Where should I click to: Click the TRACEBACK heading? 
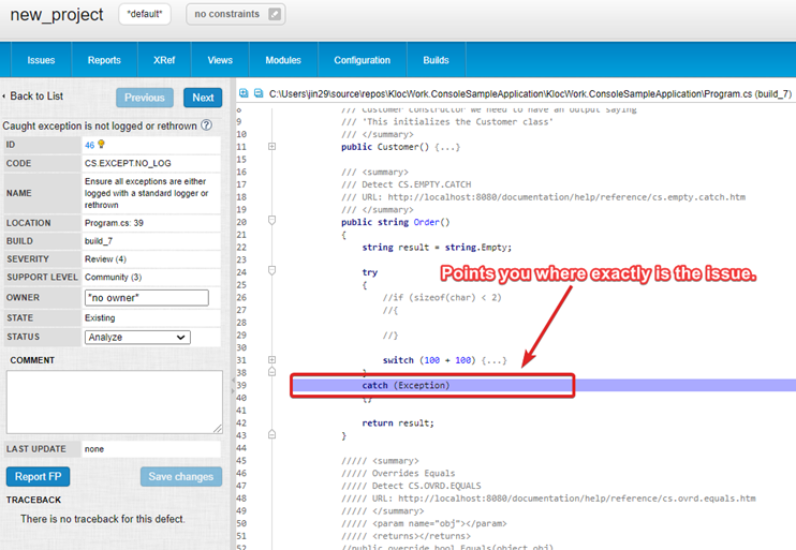coord(34,500)
